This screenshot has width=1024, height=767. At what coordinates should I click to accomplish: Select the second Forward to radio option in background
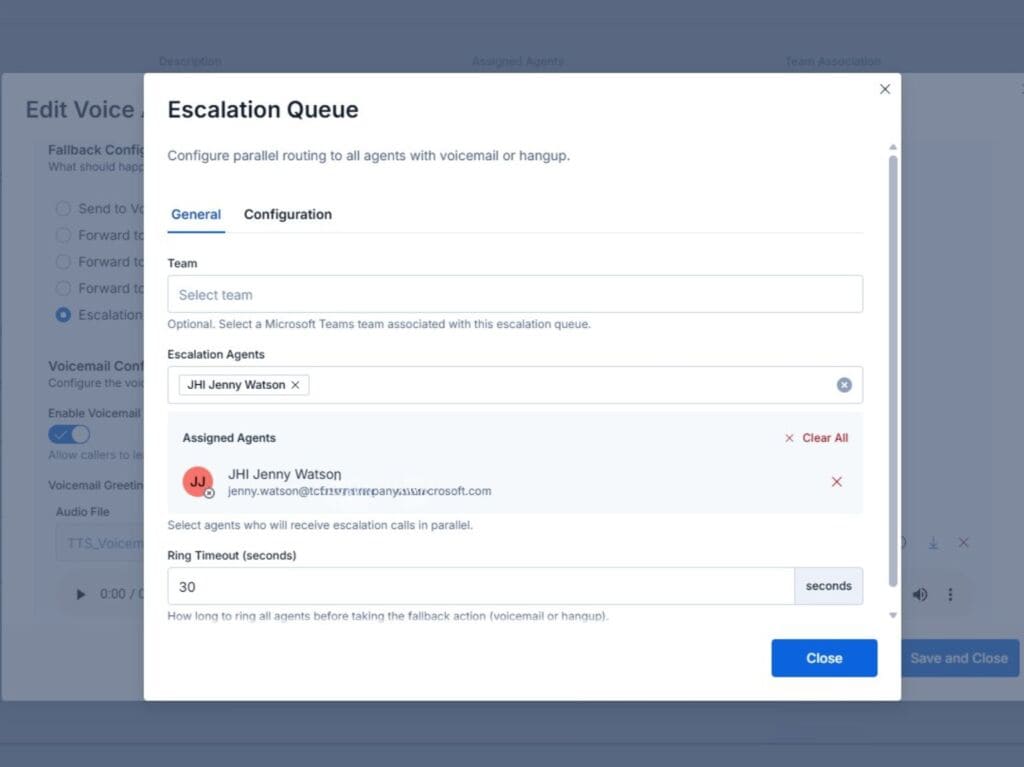click(63, 262)
